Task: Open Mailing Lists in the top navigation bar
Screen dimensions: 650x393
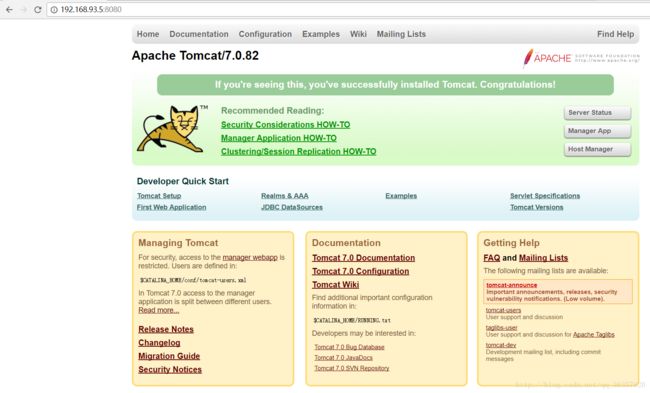Action: 401,34
